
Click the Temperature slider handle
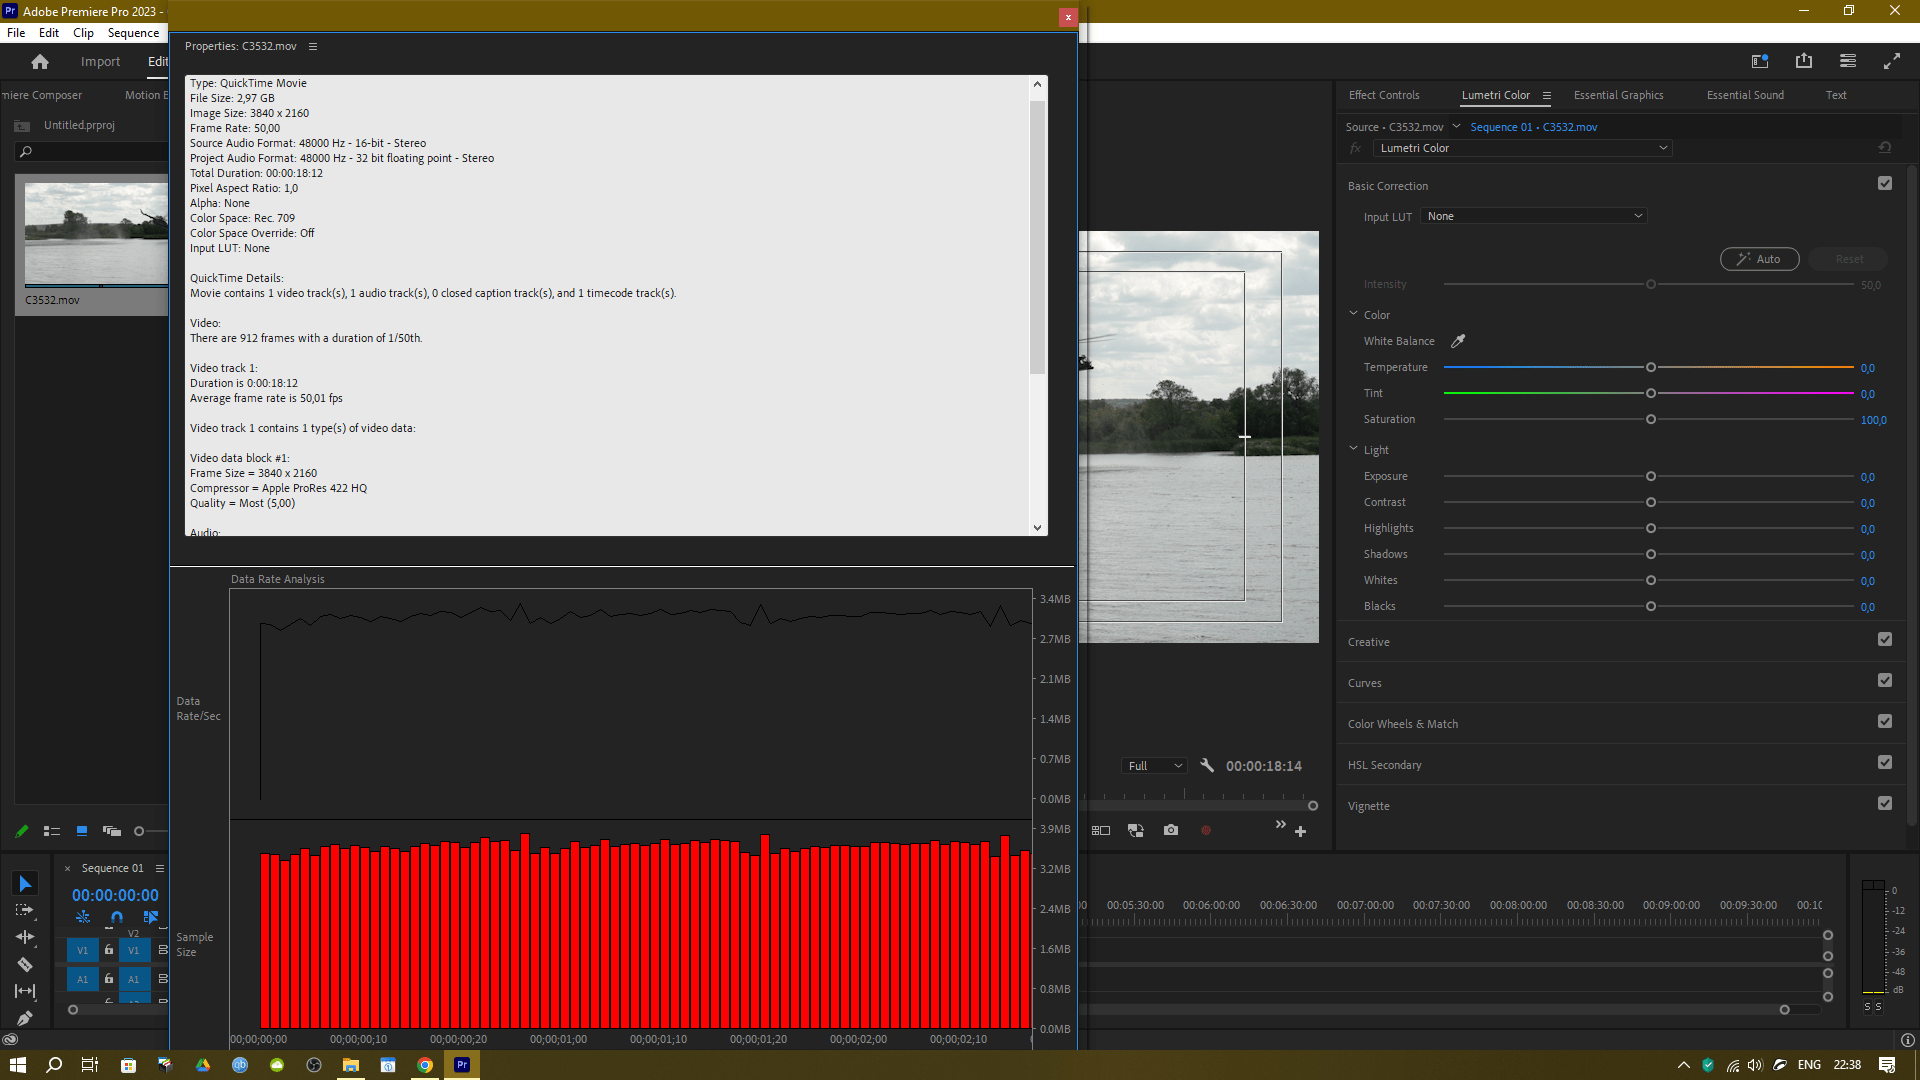click(x=1650, y=367)
